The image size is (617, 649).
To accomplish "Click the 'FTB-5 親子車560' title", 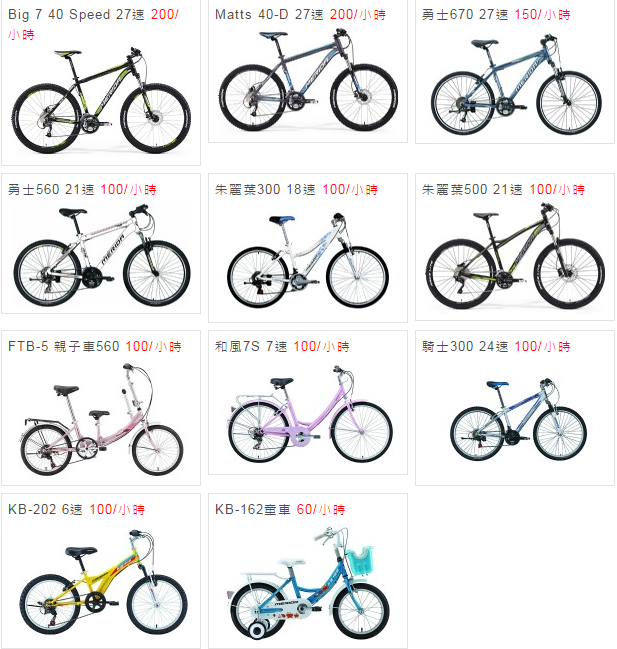I will 64,346.
